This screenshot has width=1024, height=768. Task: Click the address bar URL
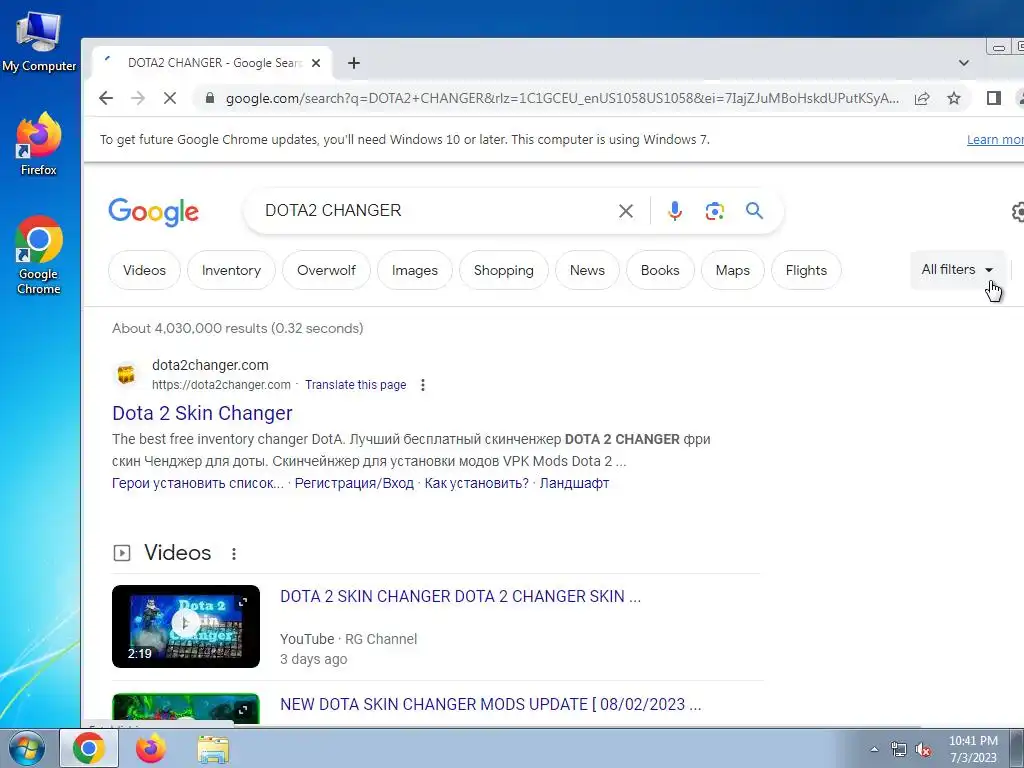click(562, 98)
